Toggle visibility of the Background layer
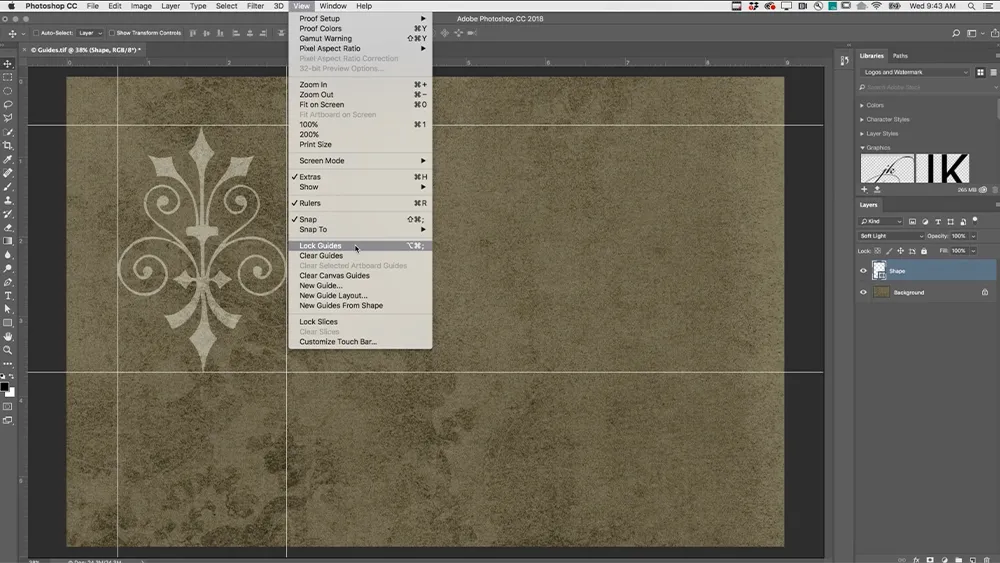The image size is (1000, 563). coord(864,293)
